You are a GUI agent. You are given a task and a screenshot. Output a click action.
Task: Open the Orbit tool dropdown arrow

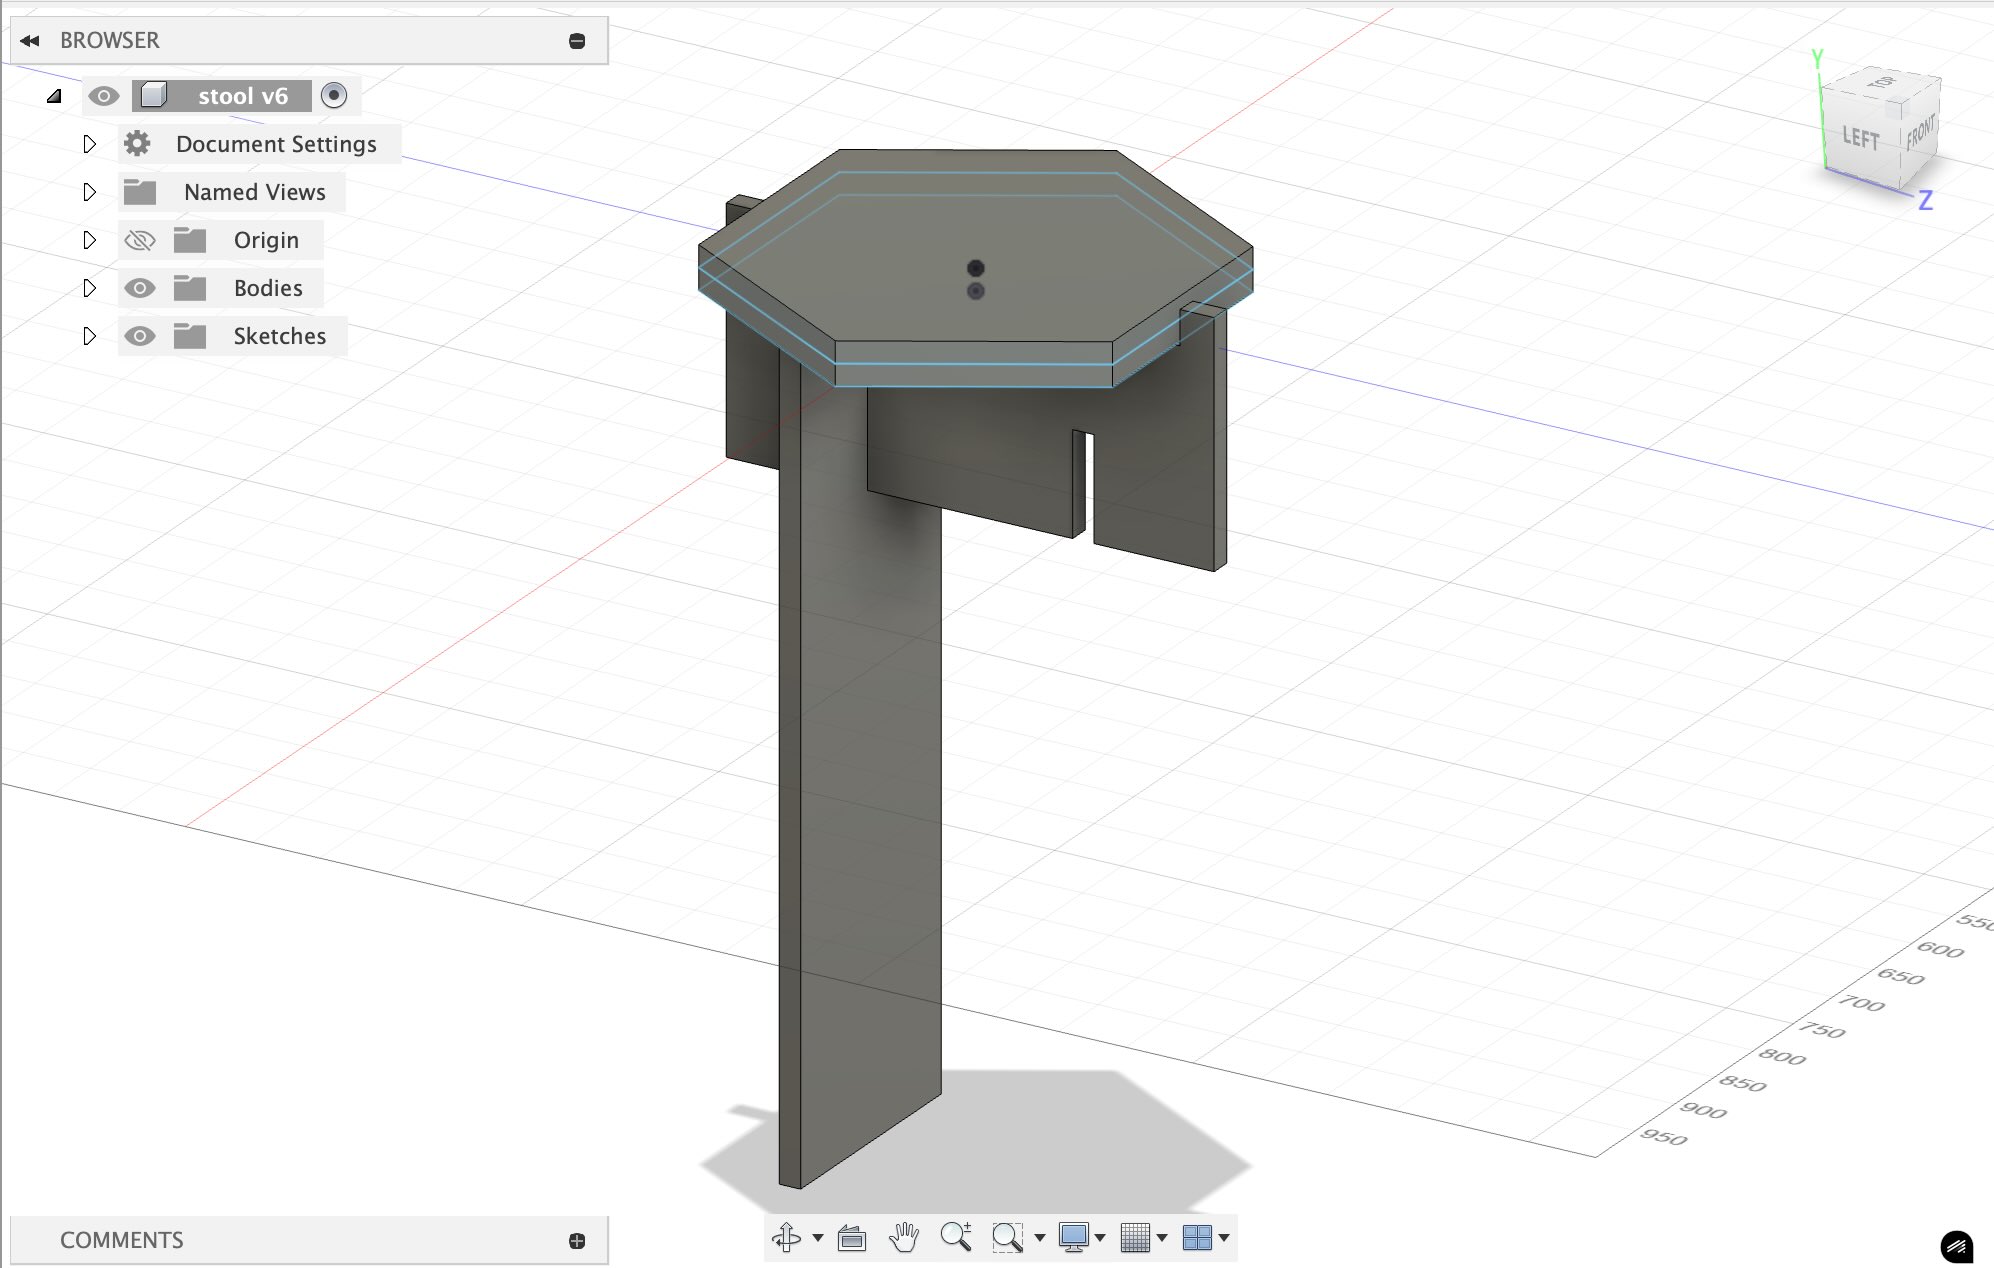(818, 1238)
